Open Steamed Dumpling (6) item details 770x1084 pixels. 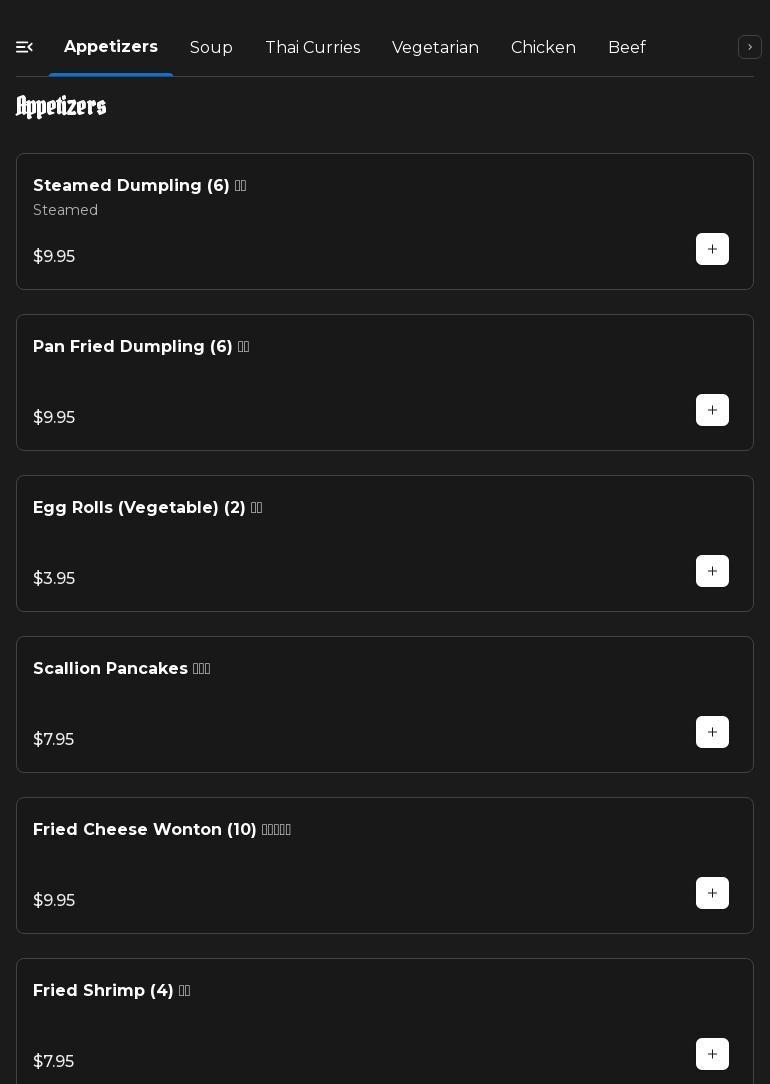click(x=131, y=186)
